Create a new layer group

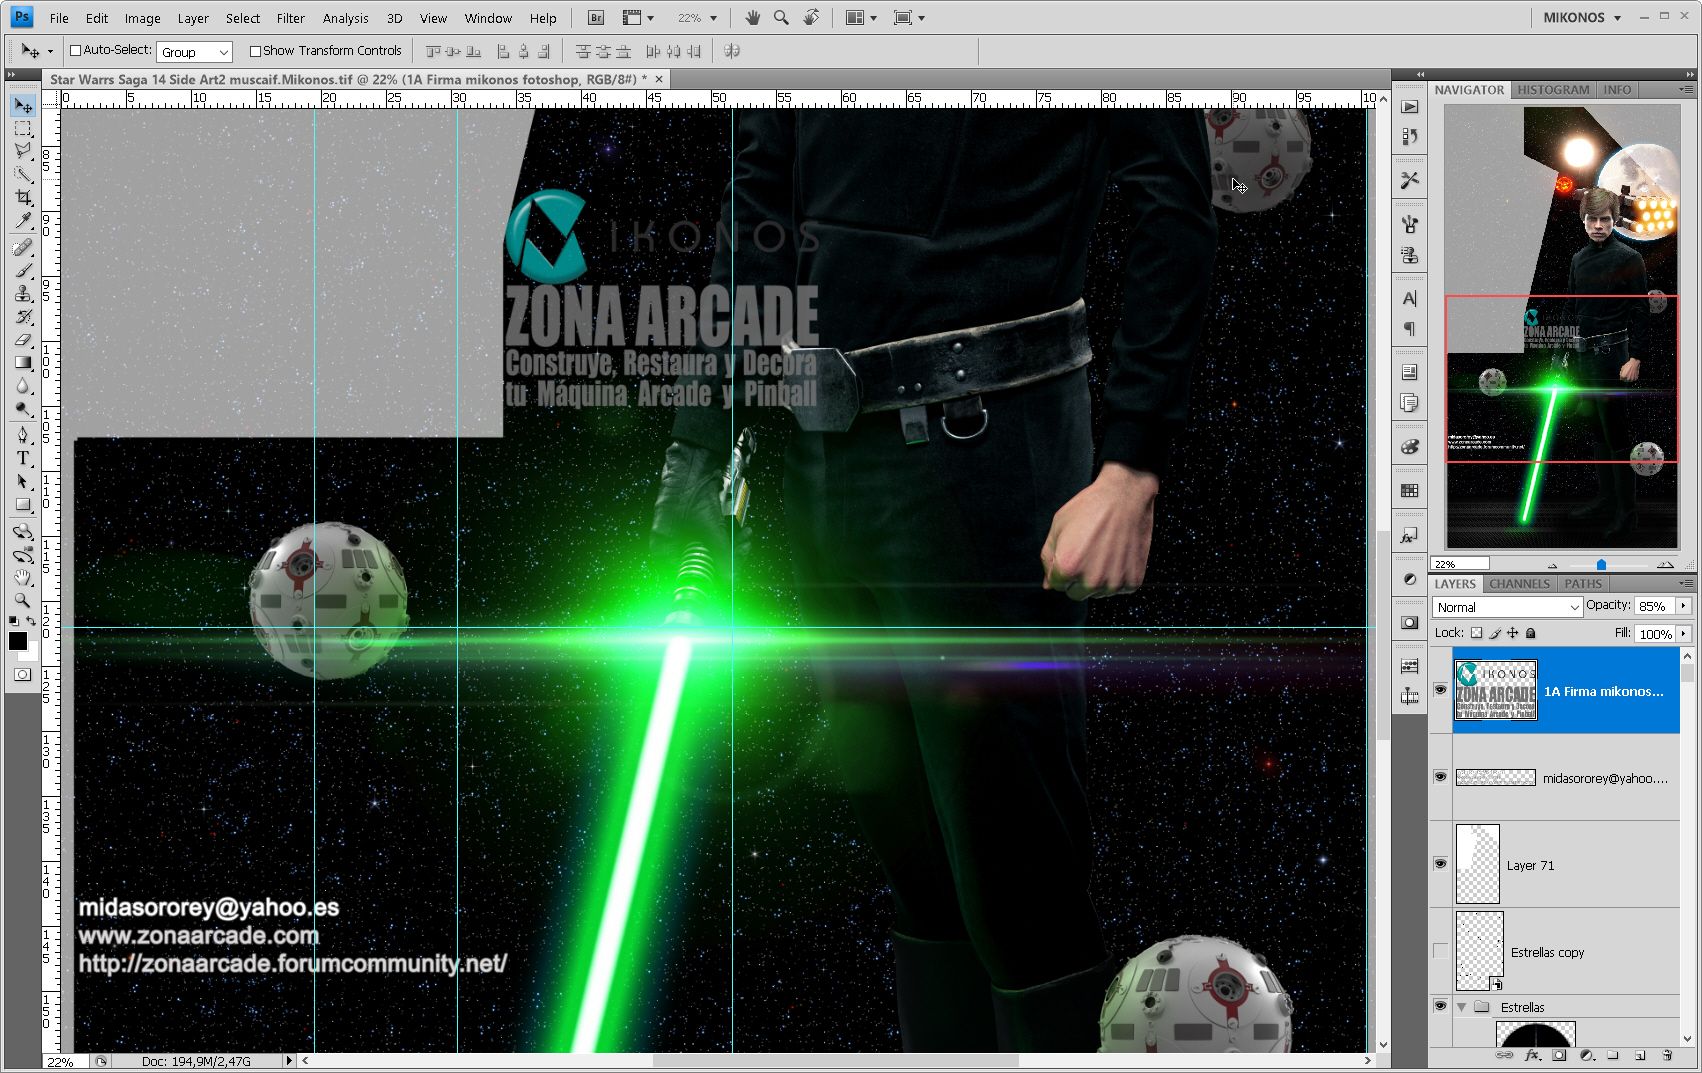pyautogui.click(x=1613, y=1055)
